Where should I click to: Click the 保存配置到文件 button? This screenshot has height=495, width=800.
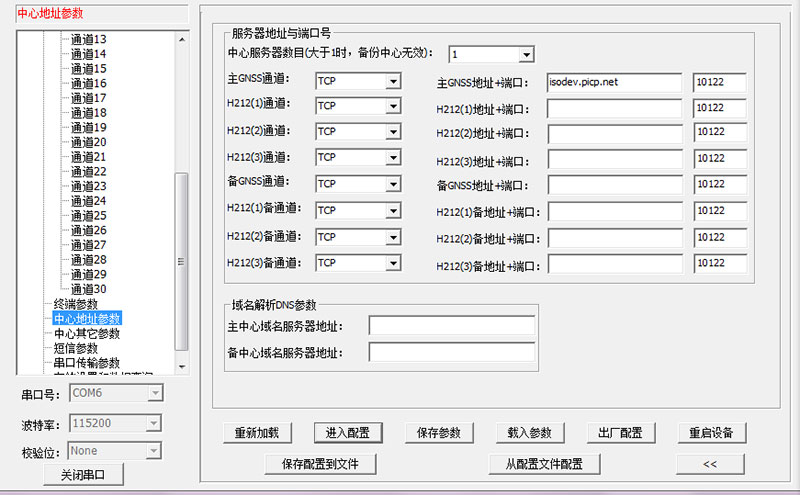coord(320,464)
